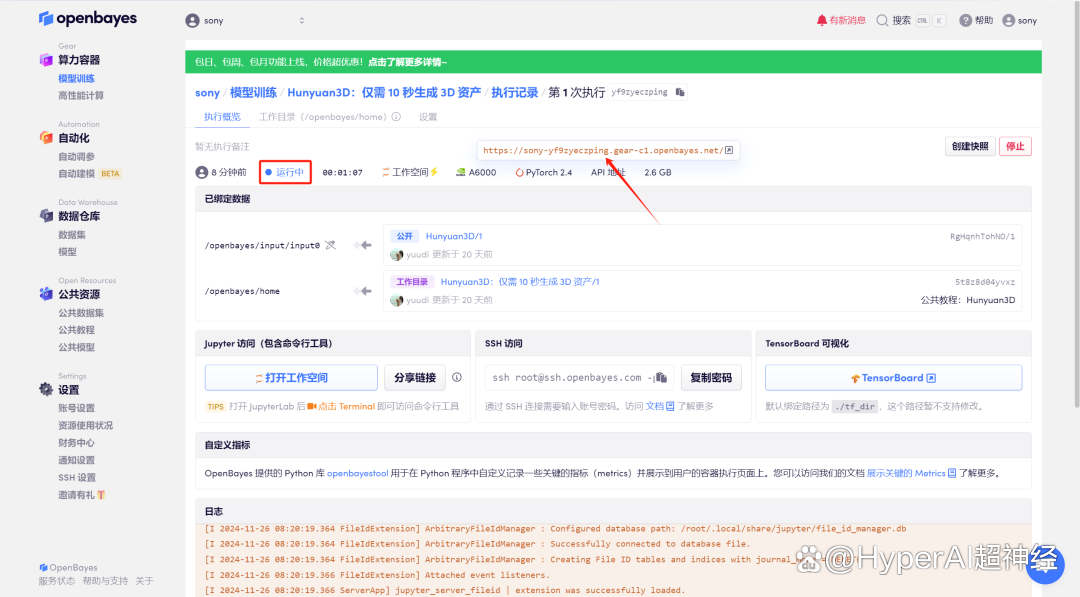Open 公共教程 in the sidebar
Image resolution: width=1080 pixels, height=597 pixels.
tap(76, 330)
